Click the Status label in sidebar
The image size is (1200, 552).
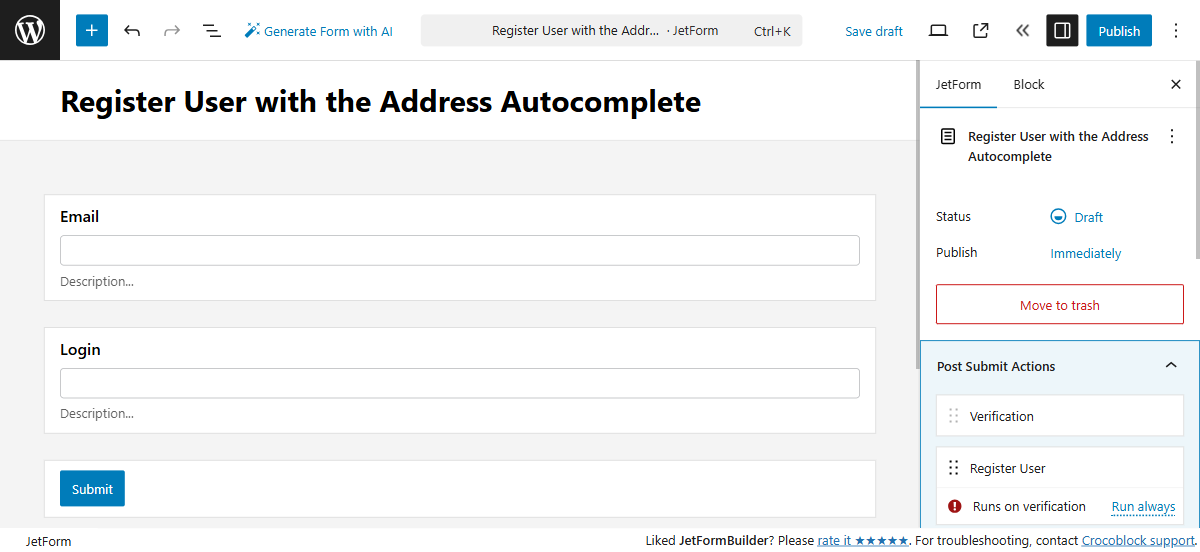(x=953, y=216)
